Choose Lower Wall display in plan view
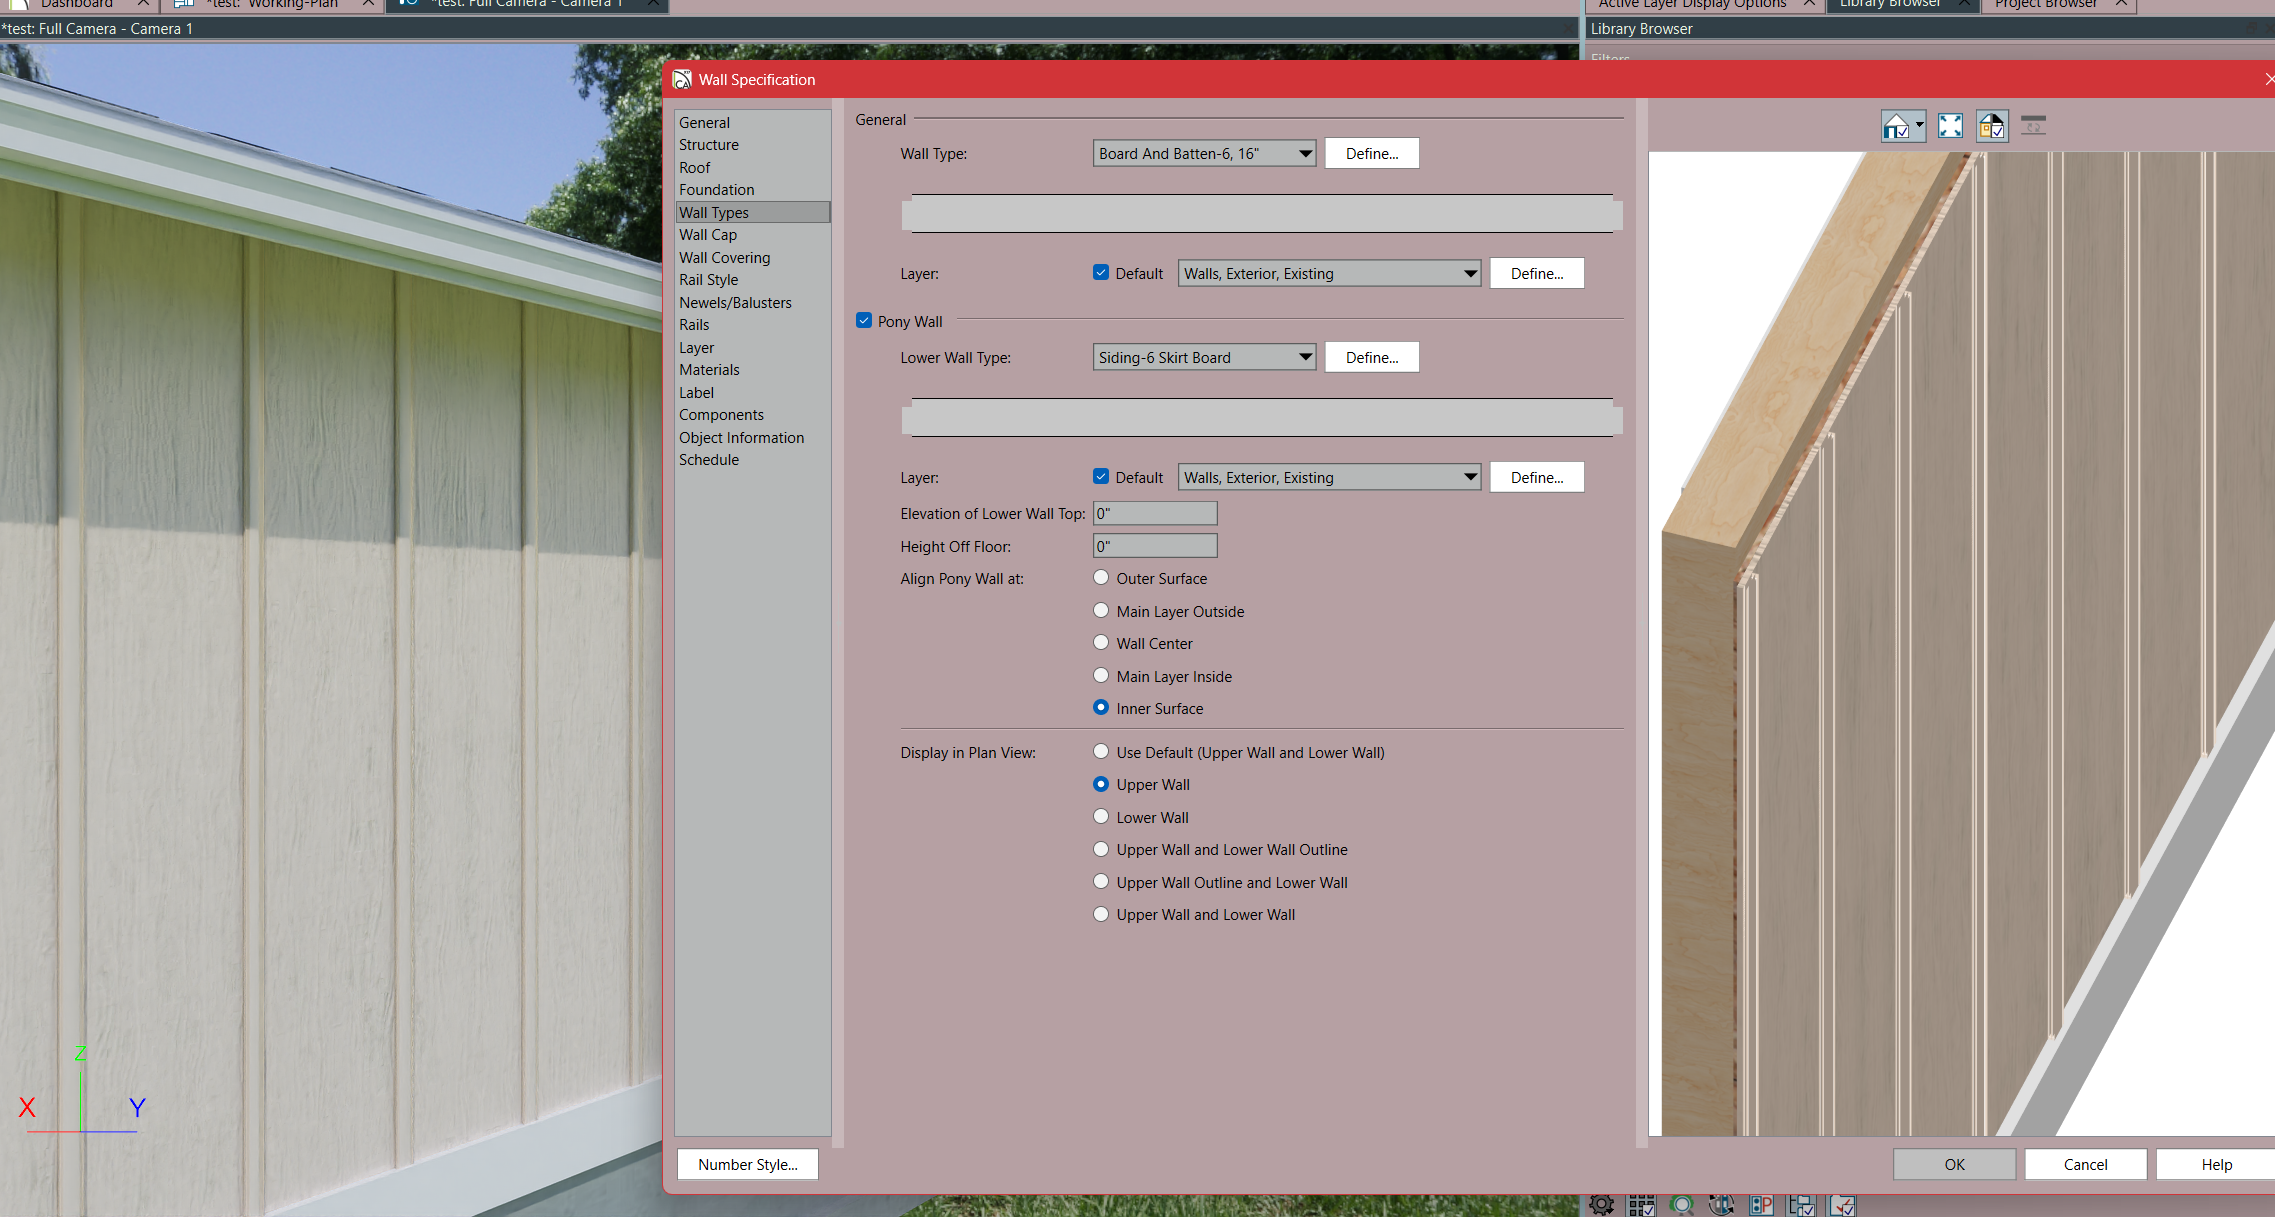 [1101, 817]
